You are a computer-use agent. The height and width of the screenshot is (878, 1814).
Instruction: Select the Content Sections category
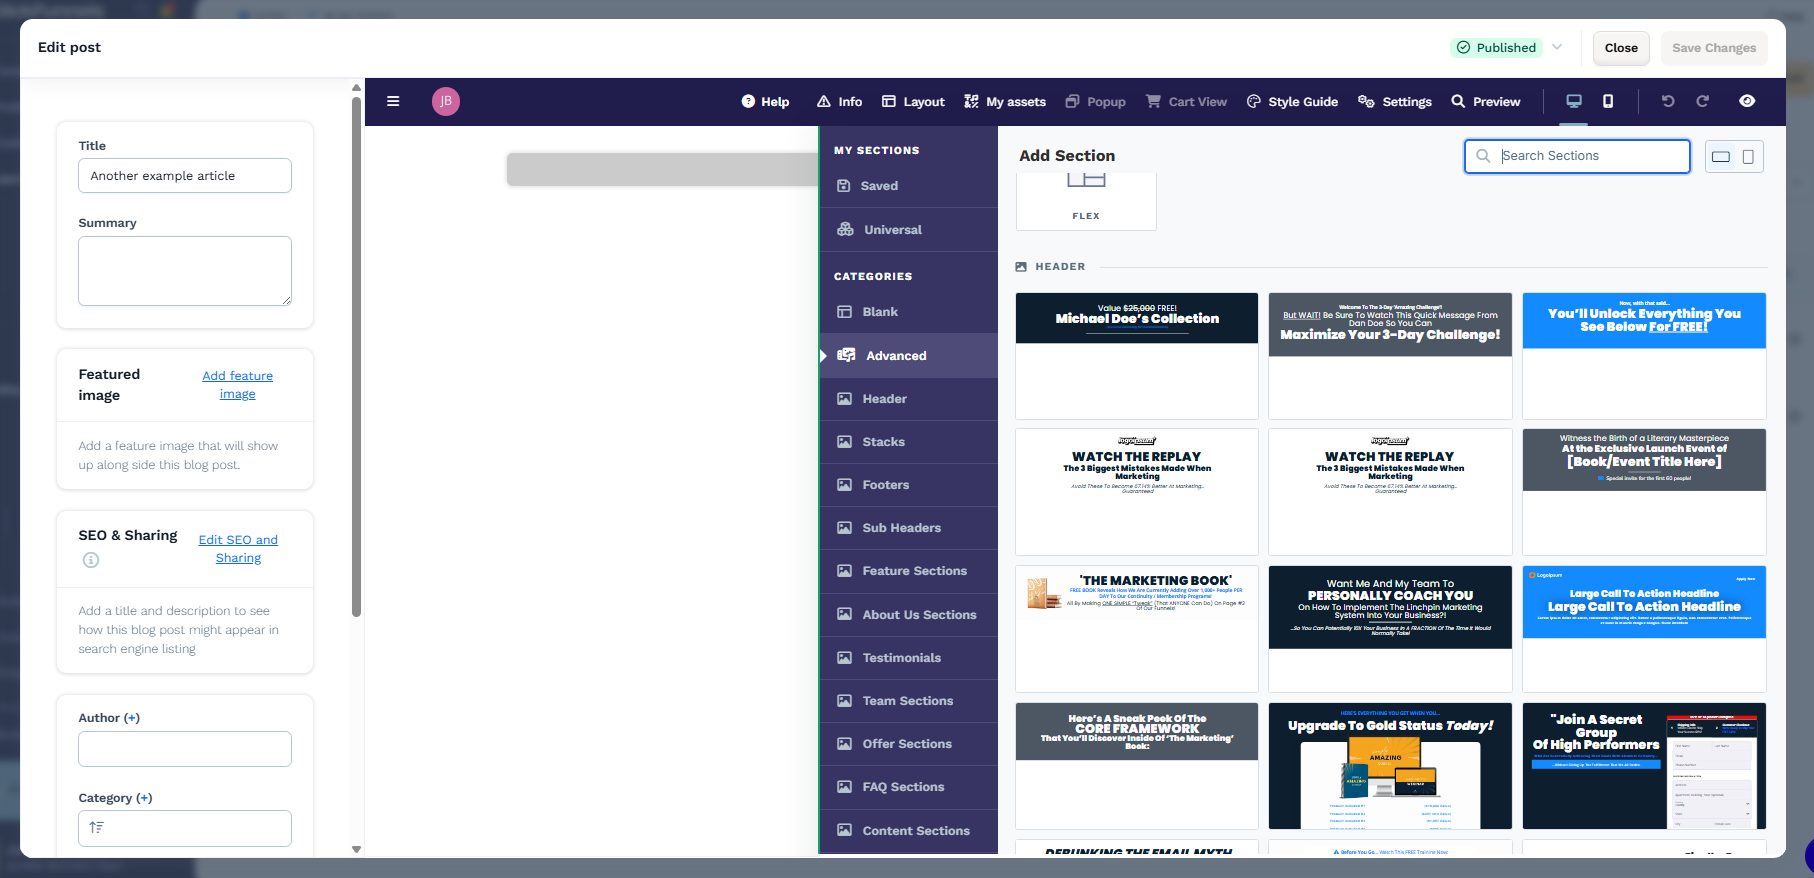coord(909,831)
